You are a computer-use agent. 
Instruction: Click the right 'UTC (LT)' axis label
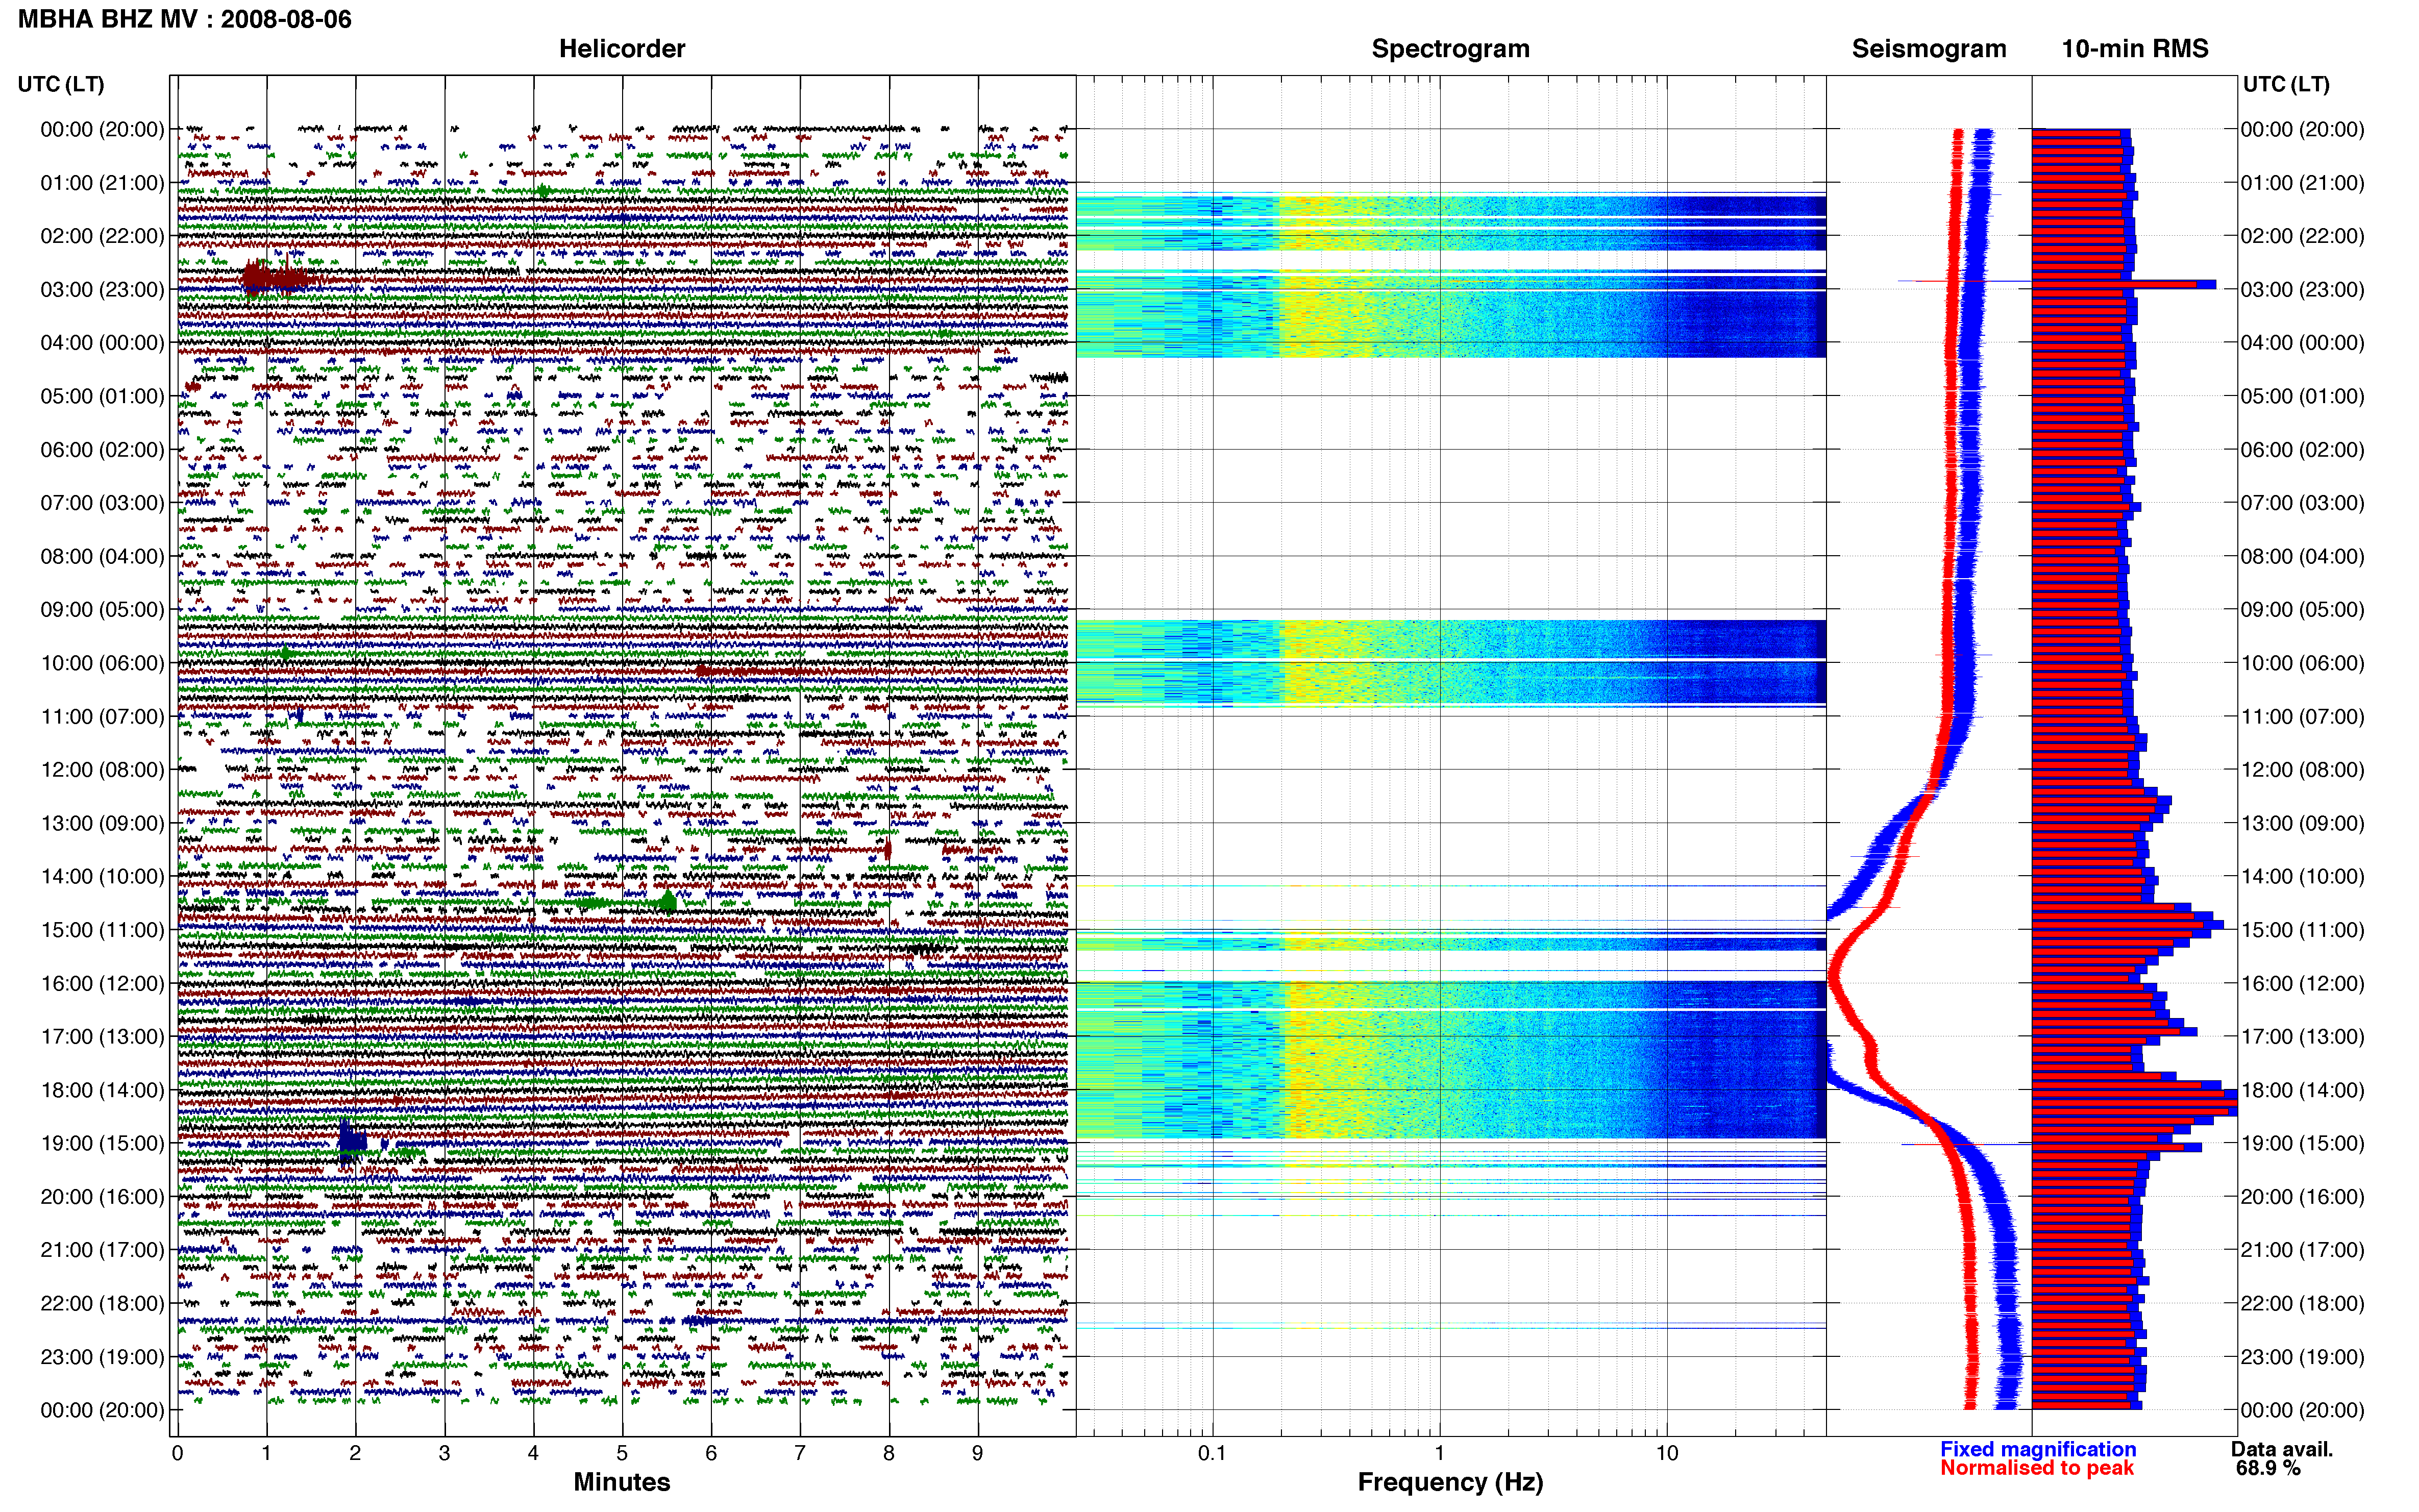tap(2286, 84)
